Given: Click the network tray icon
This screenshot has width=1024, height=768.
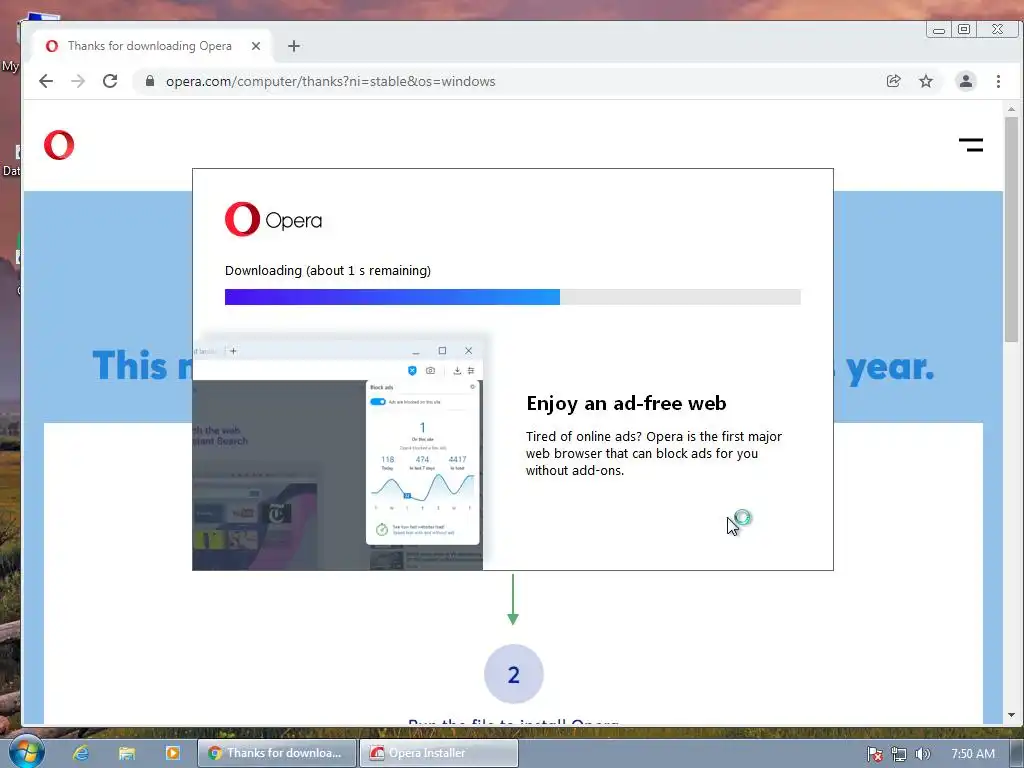Looking at the screenshot, I should pyautogui.click(x=899, y=754).
